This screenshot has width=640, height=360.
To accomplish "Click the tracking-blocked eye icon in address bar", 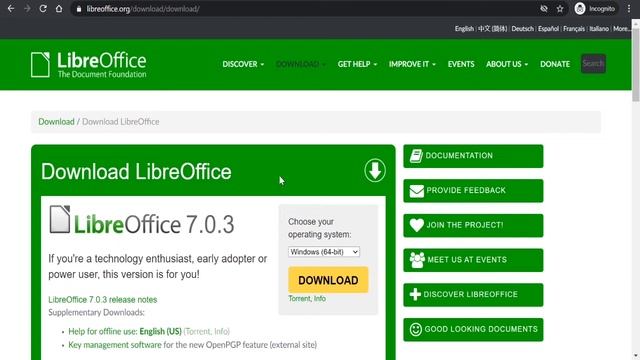I will coord(544,9).
